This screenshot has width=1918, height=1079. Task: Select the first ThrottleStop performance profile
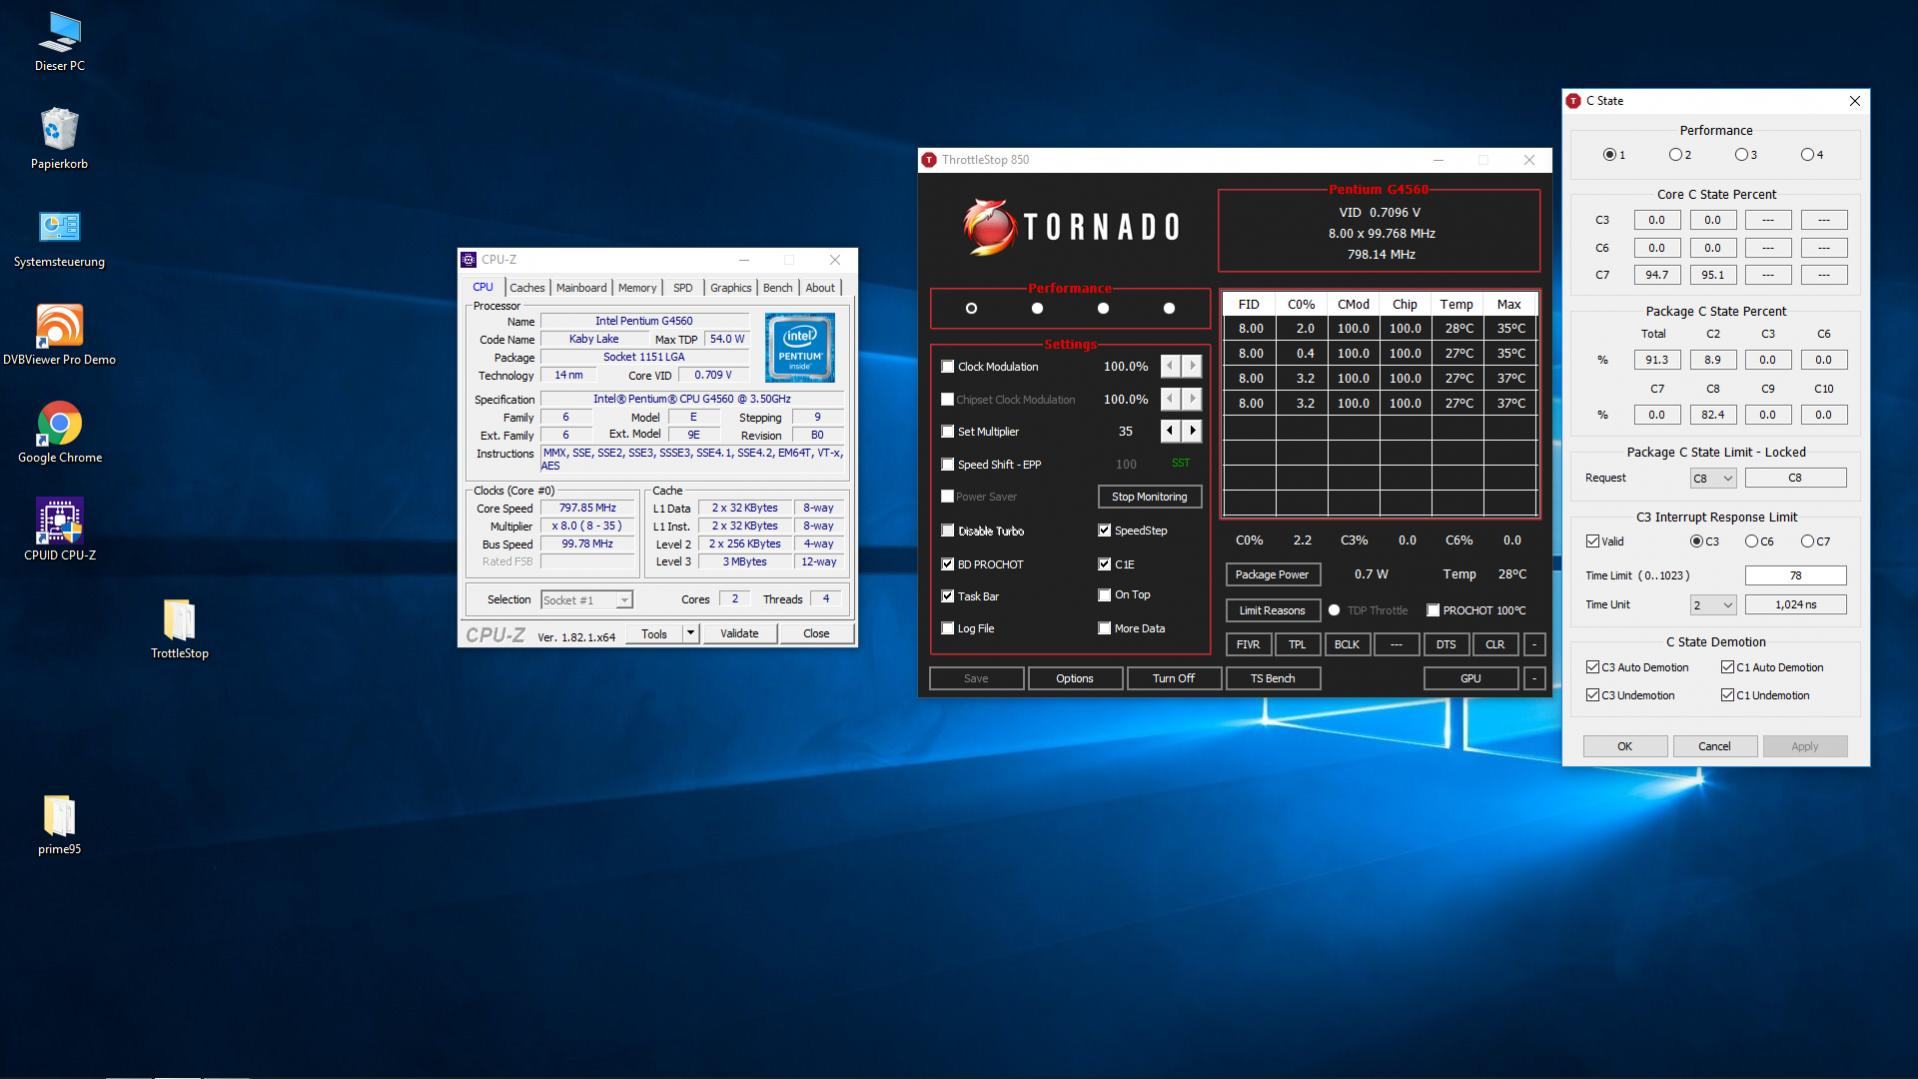click(971, 309)
